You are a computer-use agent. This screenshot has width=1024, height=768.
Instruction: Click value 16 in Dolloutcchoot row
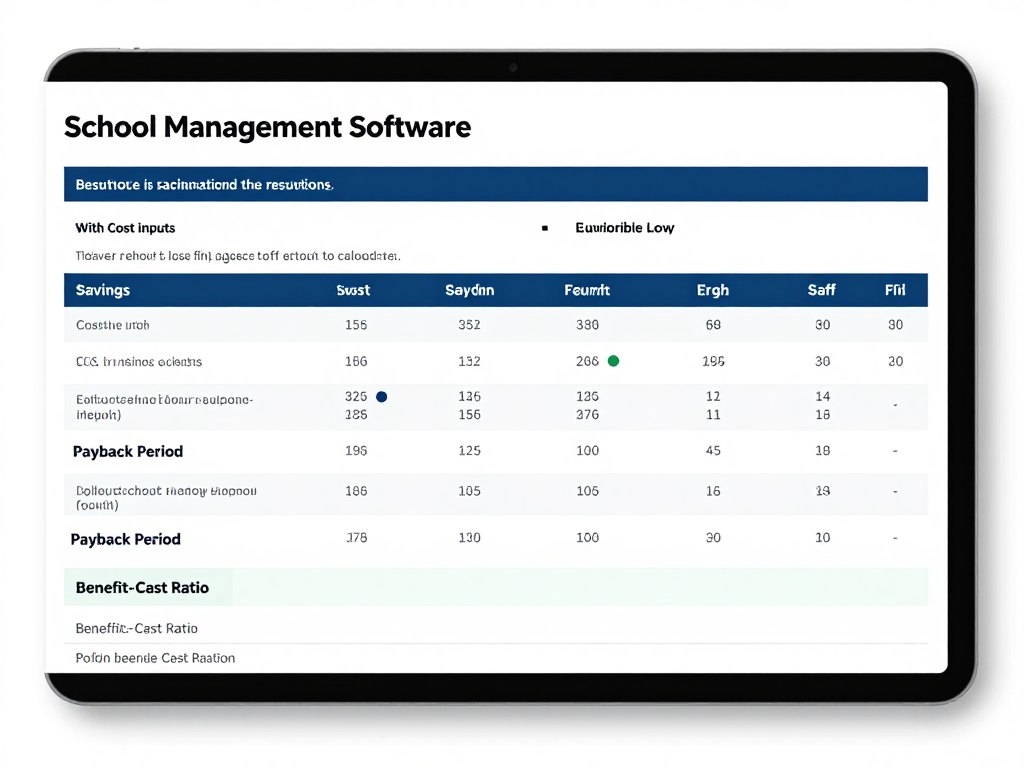coord(713,491)
